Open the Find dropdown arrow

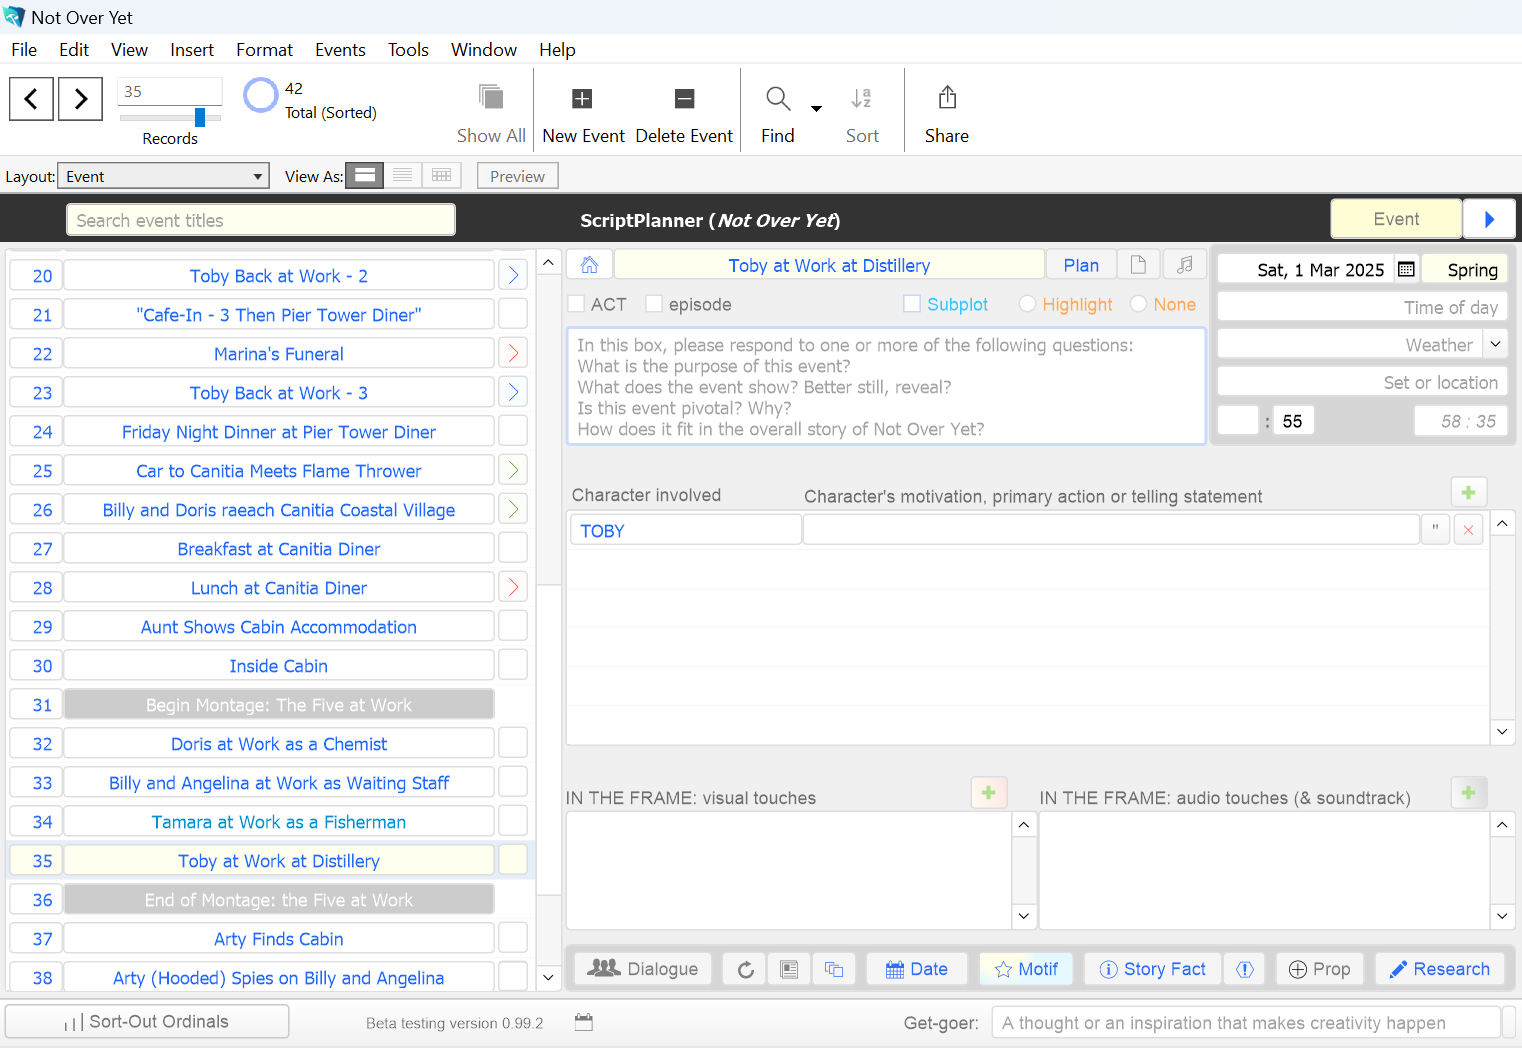coord(816,107)
